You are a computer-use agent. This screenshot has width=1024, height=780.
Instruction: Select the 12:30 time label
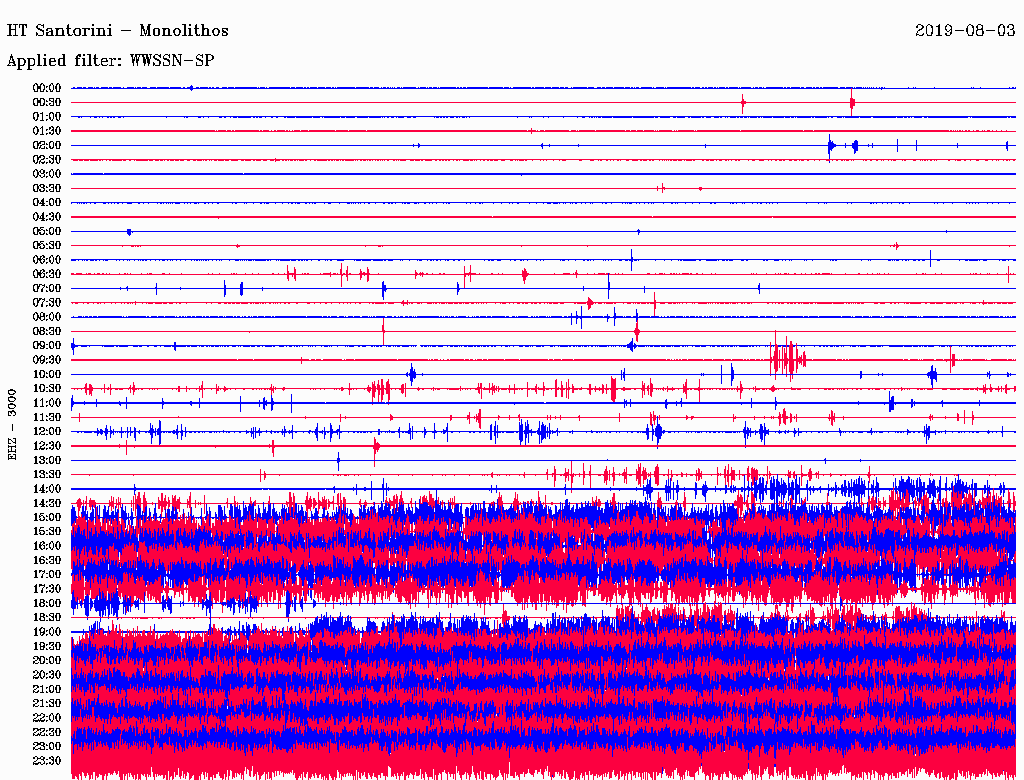[47, 446]
